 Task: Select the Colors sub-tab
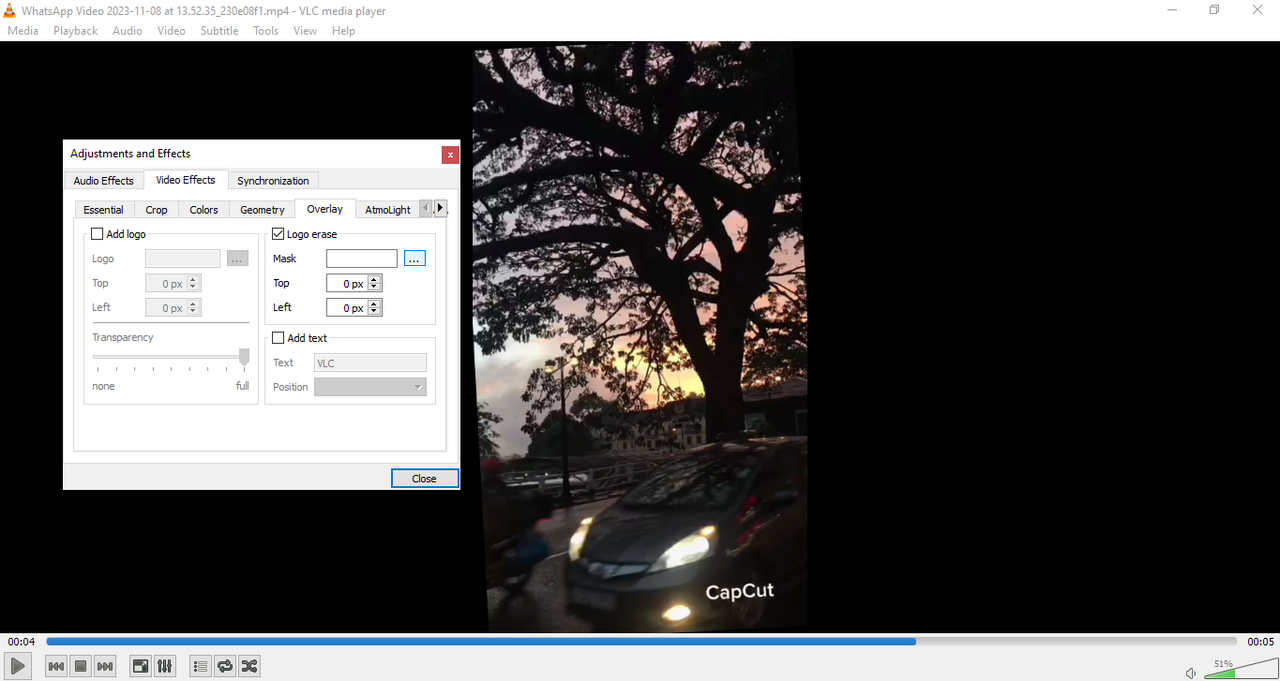click(204, 210)
